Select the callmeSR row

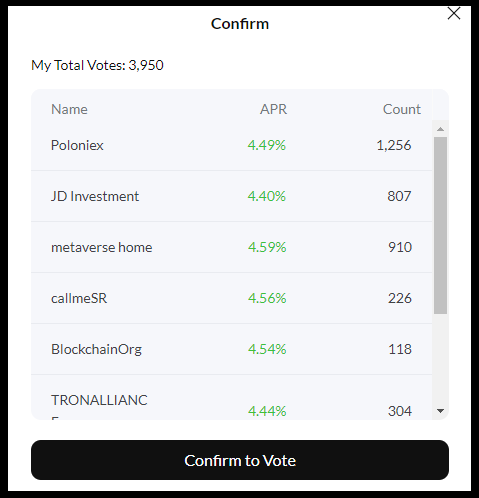[231, 298]
